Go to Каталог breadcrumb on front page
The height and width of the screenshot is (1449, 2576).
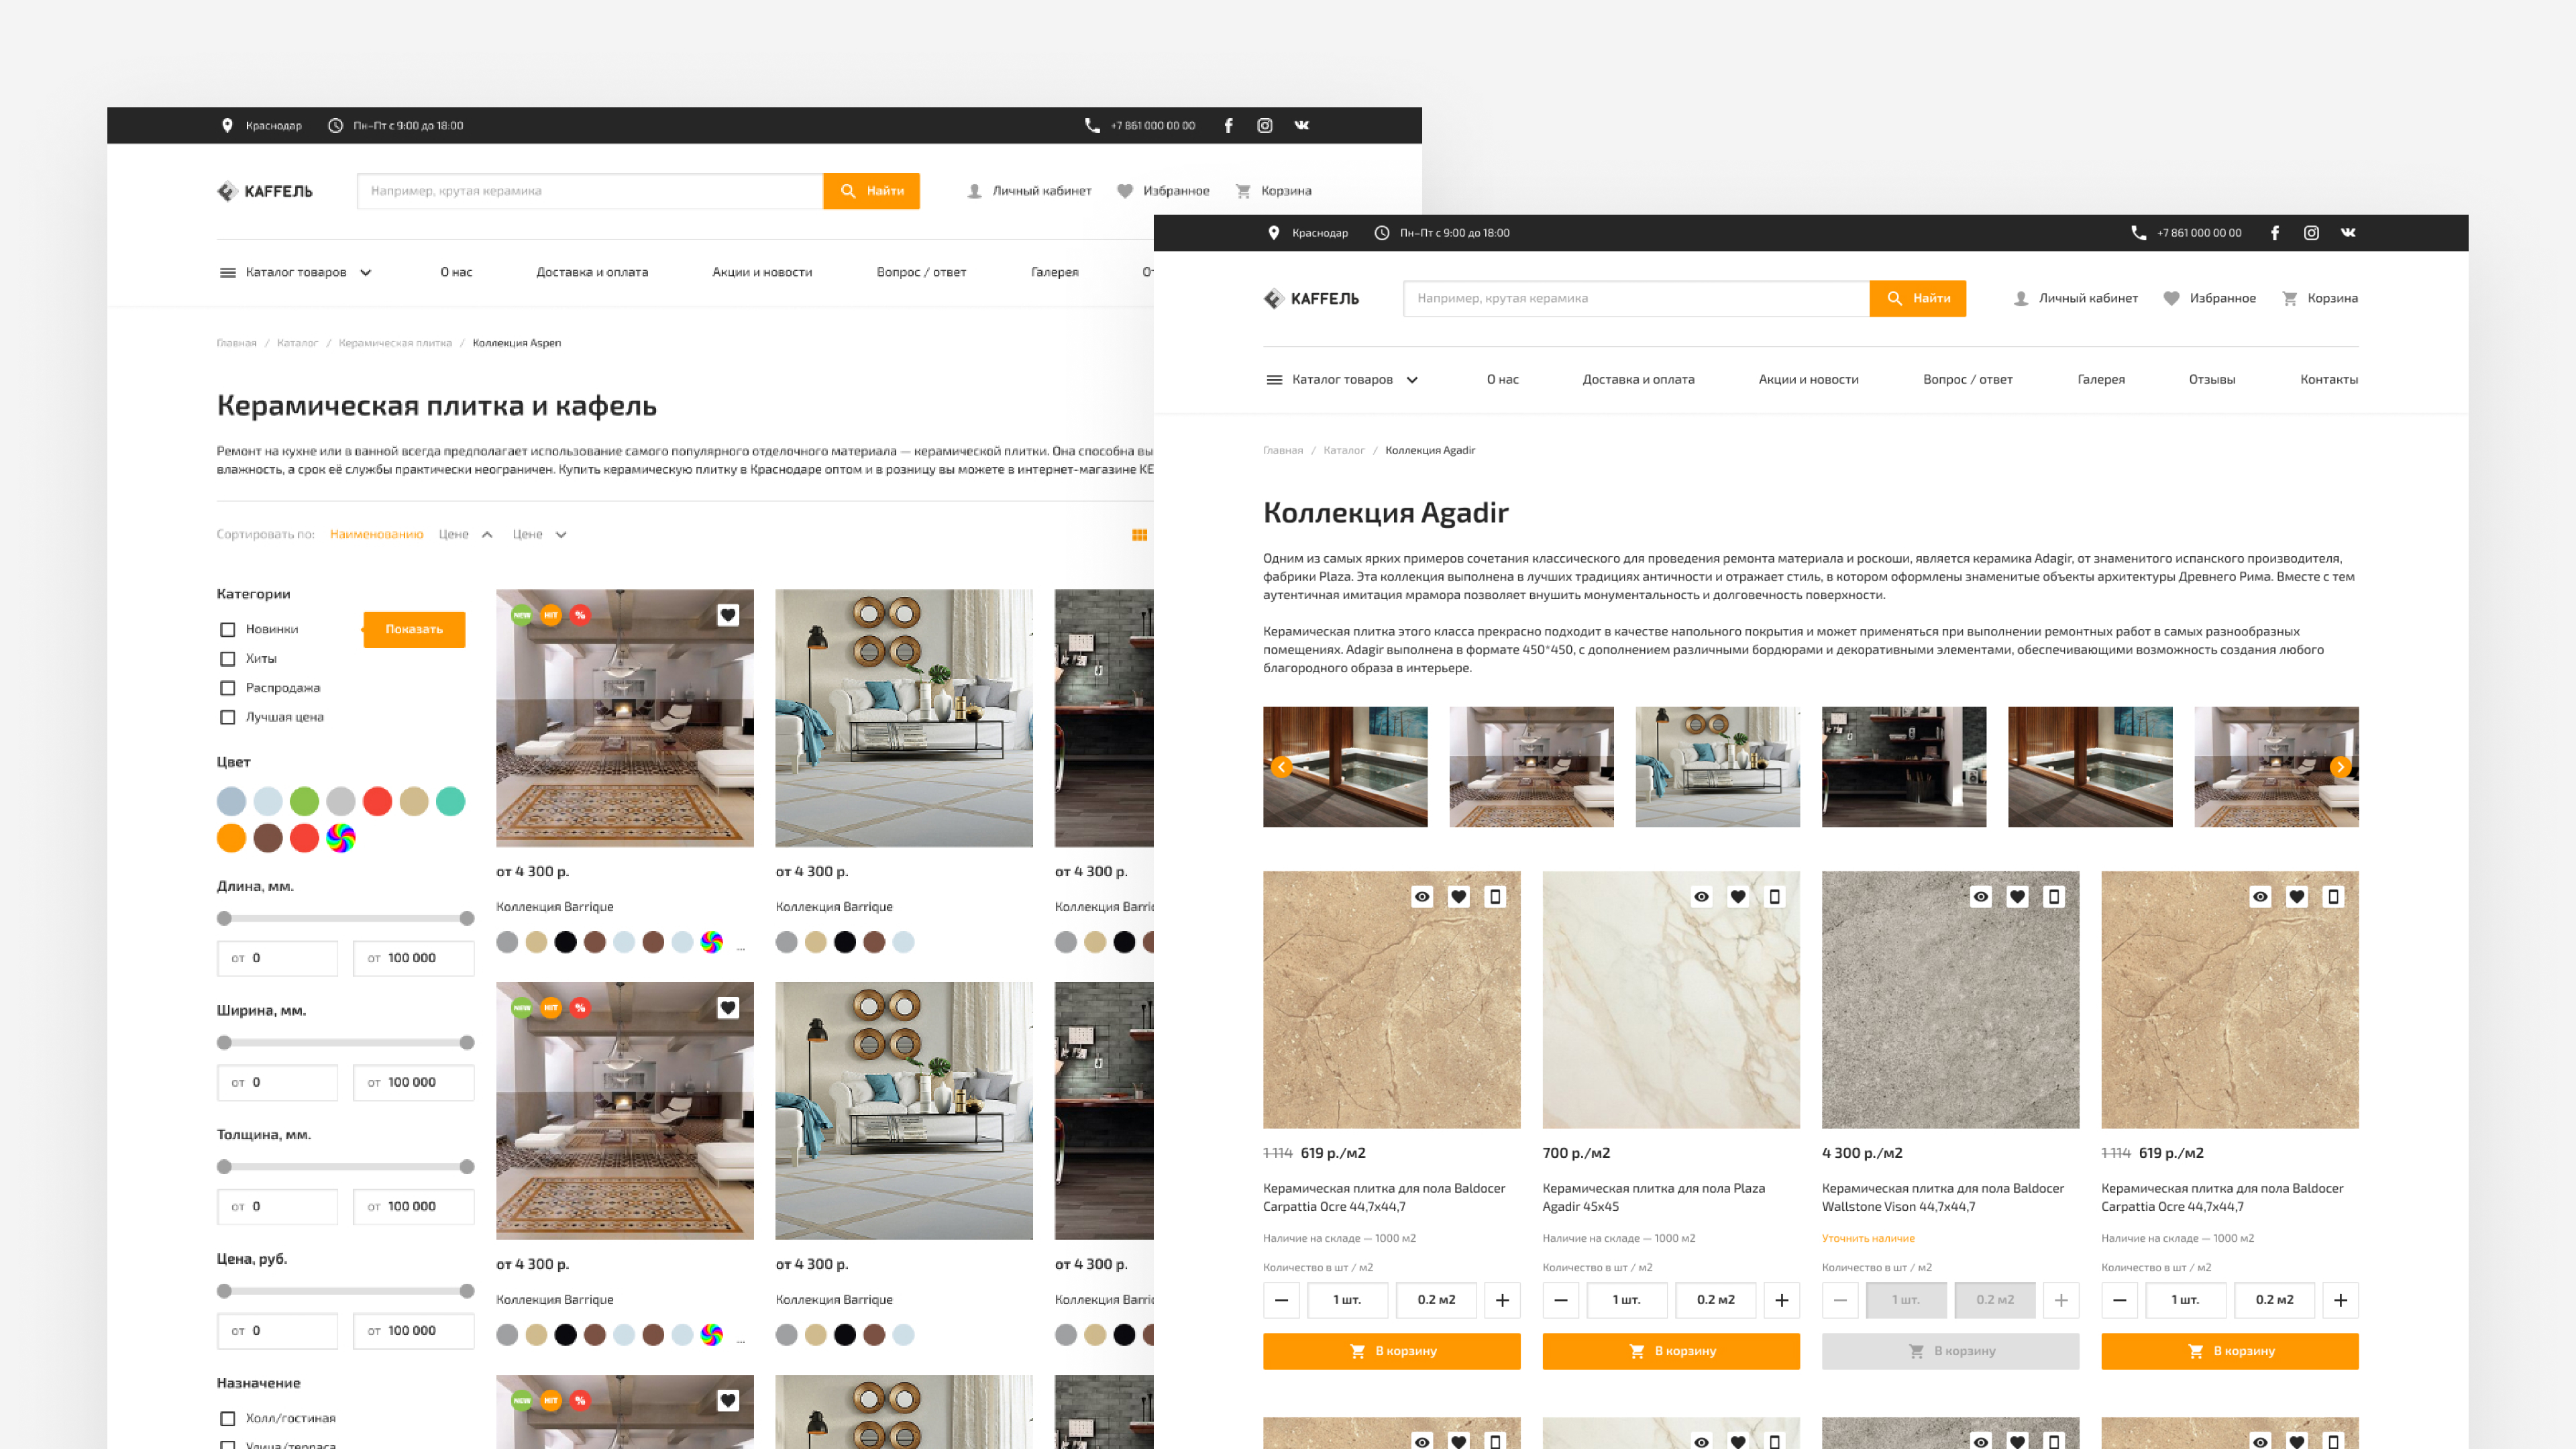click(x=1343, y=451)
